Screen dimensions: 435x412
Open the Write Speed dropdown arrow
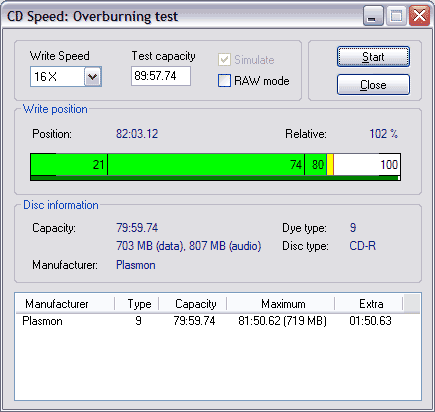click(x=92, y=77)
